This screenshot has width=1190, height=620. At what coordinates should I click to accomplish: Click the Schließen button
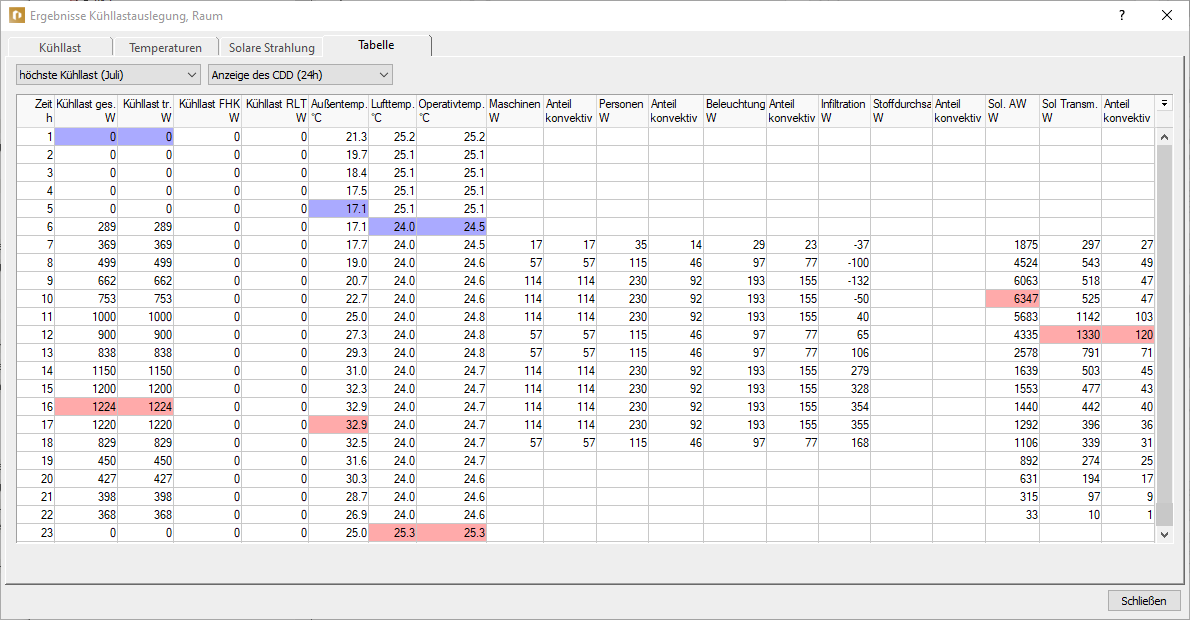[1144, 600]
